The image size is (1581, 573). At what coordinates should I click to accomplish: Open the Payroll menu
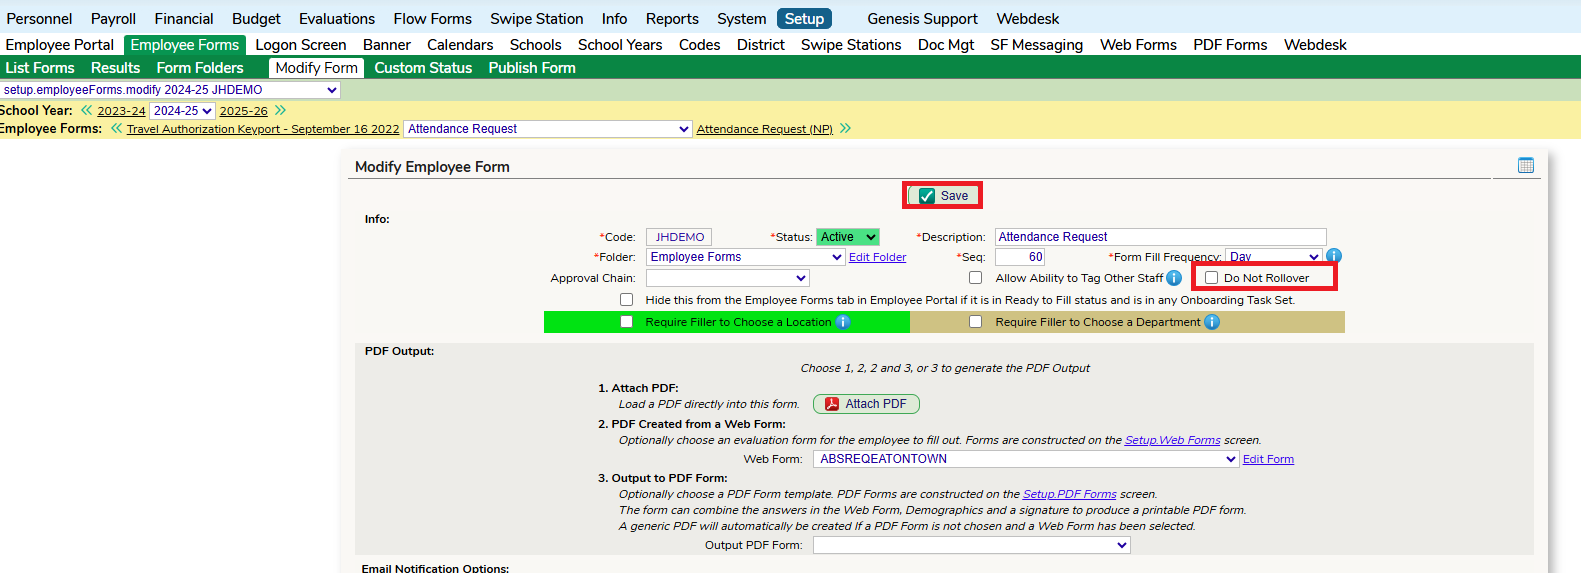click(x=113, y=18)
